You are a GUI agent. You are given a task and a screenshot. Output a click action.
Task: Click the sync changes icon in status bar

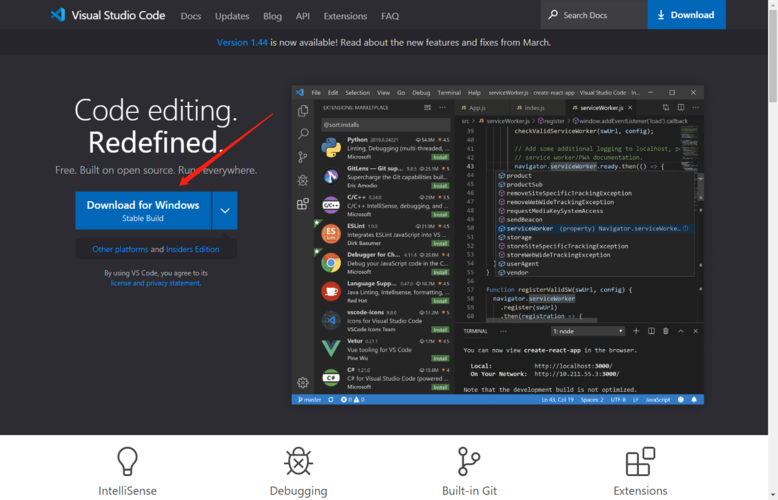click(x=331, y=400)
